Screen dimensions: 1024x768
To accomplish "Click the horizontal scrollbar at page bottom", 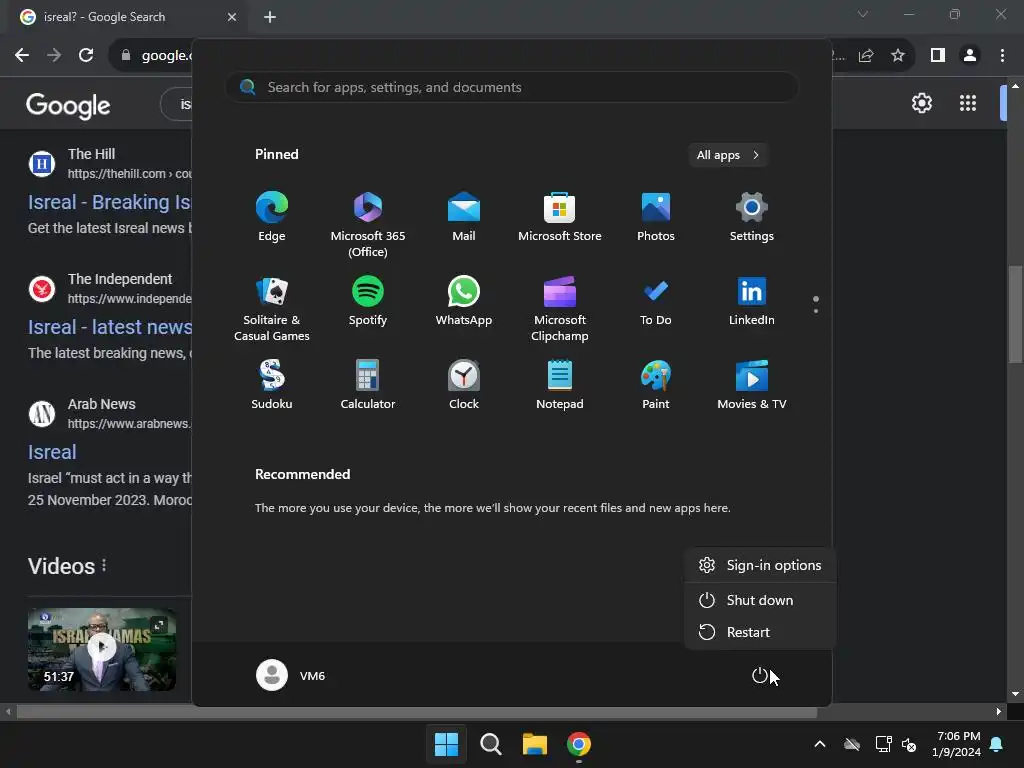I will (x=417, y=712).
